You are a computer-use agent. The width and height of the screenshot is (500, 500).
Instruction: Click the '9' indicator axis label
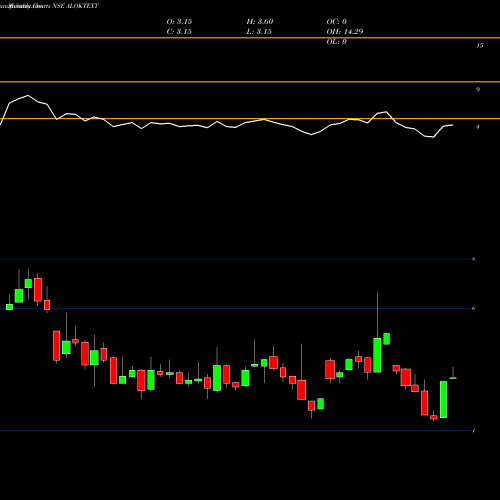478,89
